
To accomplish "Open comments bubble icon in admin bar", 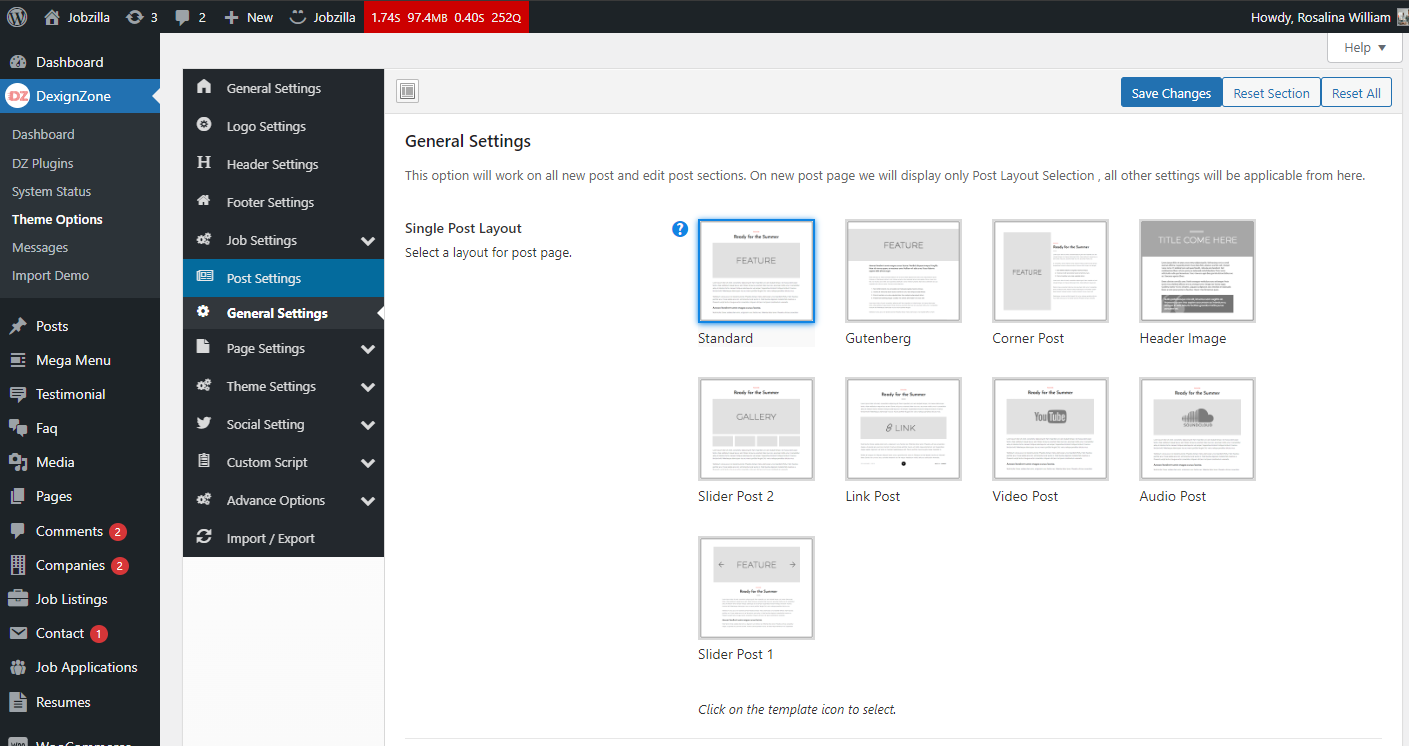I will click(183, 17).
